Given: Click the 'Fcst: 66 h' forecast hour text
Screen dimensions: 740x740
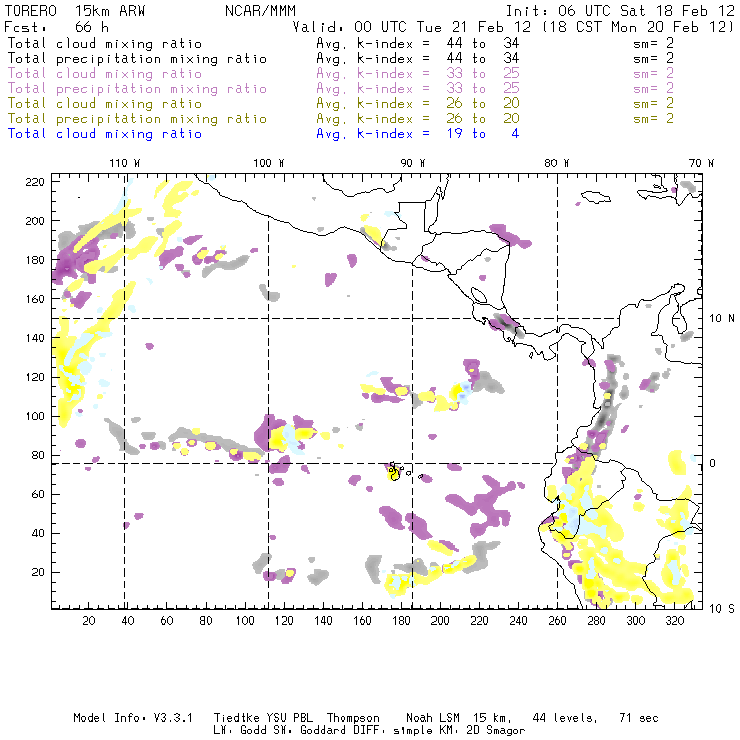Looking at the screenshot, I should tap(56, 26).
